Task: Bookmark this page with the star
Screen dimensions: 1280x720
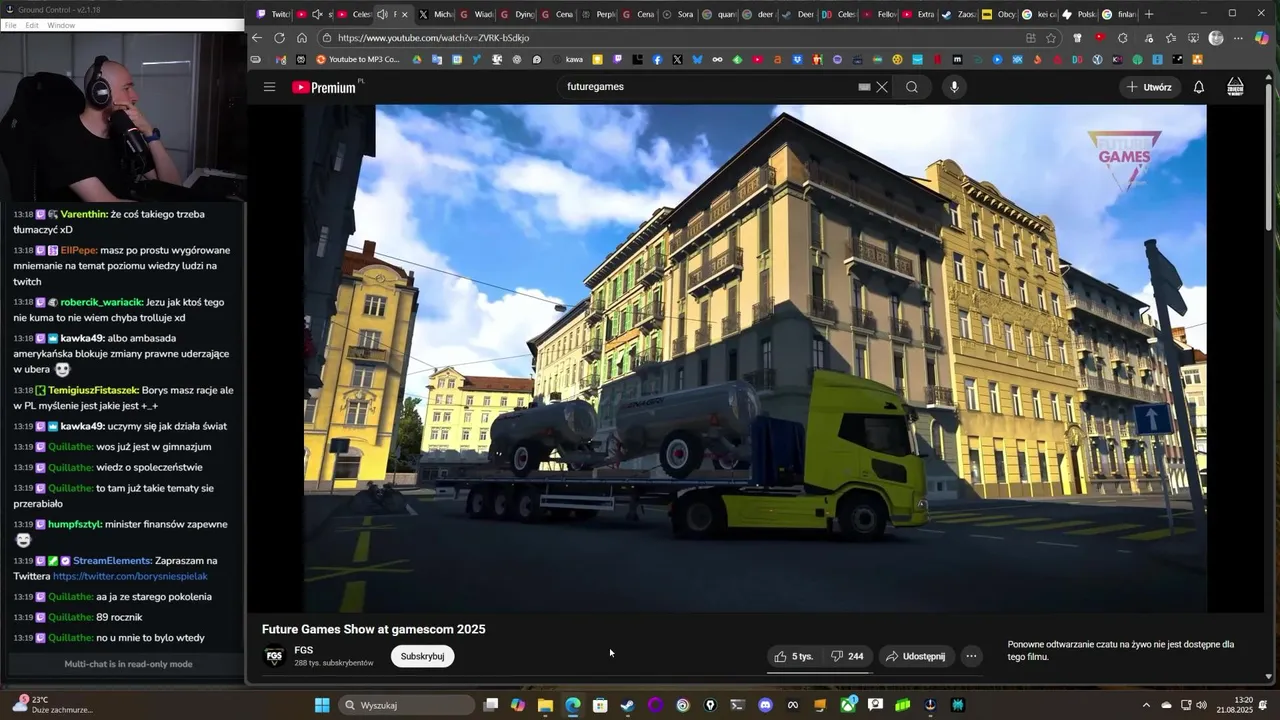Action: pyautogui.click(x=1051, y=38)
